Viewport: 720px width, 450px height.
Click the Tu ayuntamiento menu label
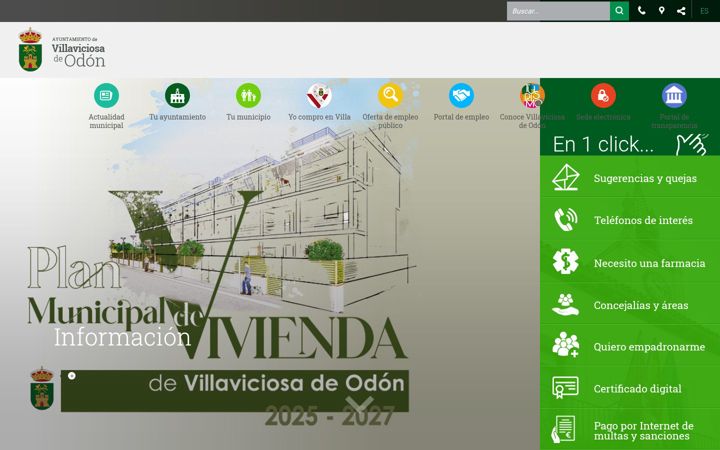click(x=177, y=117)
